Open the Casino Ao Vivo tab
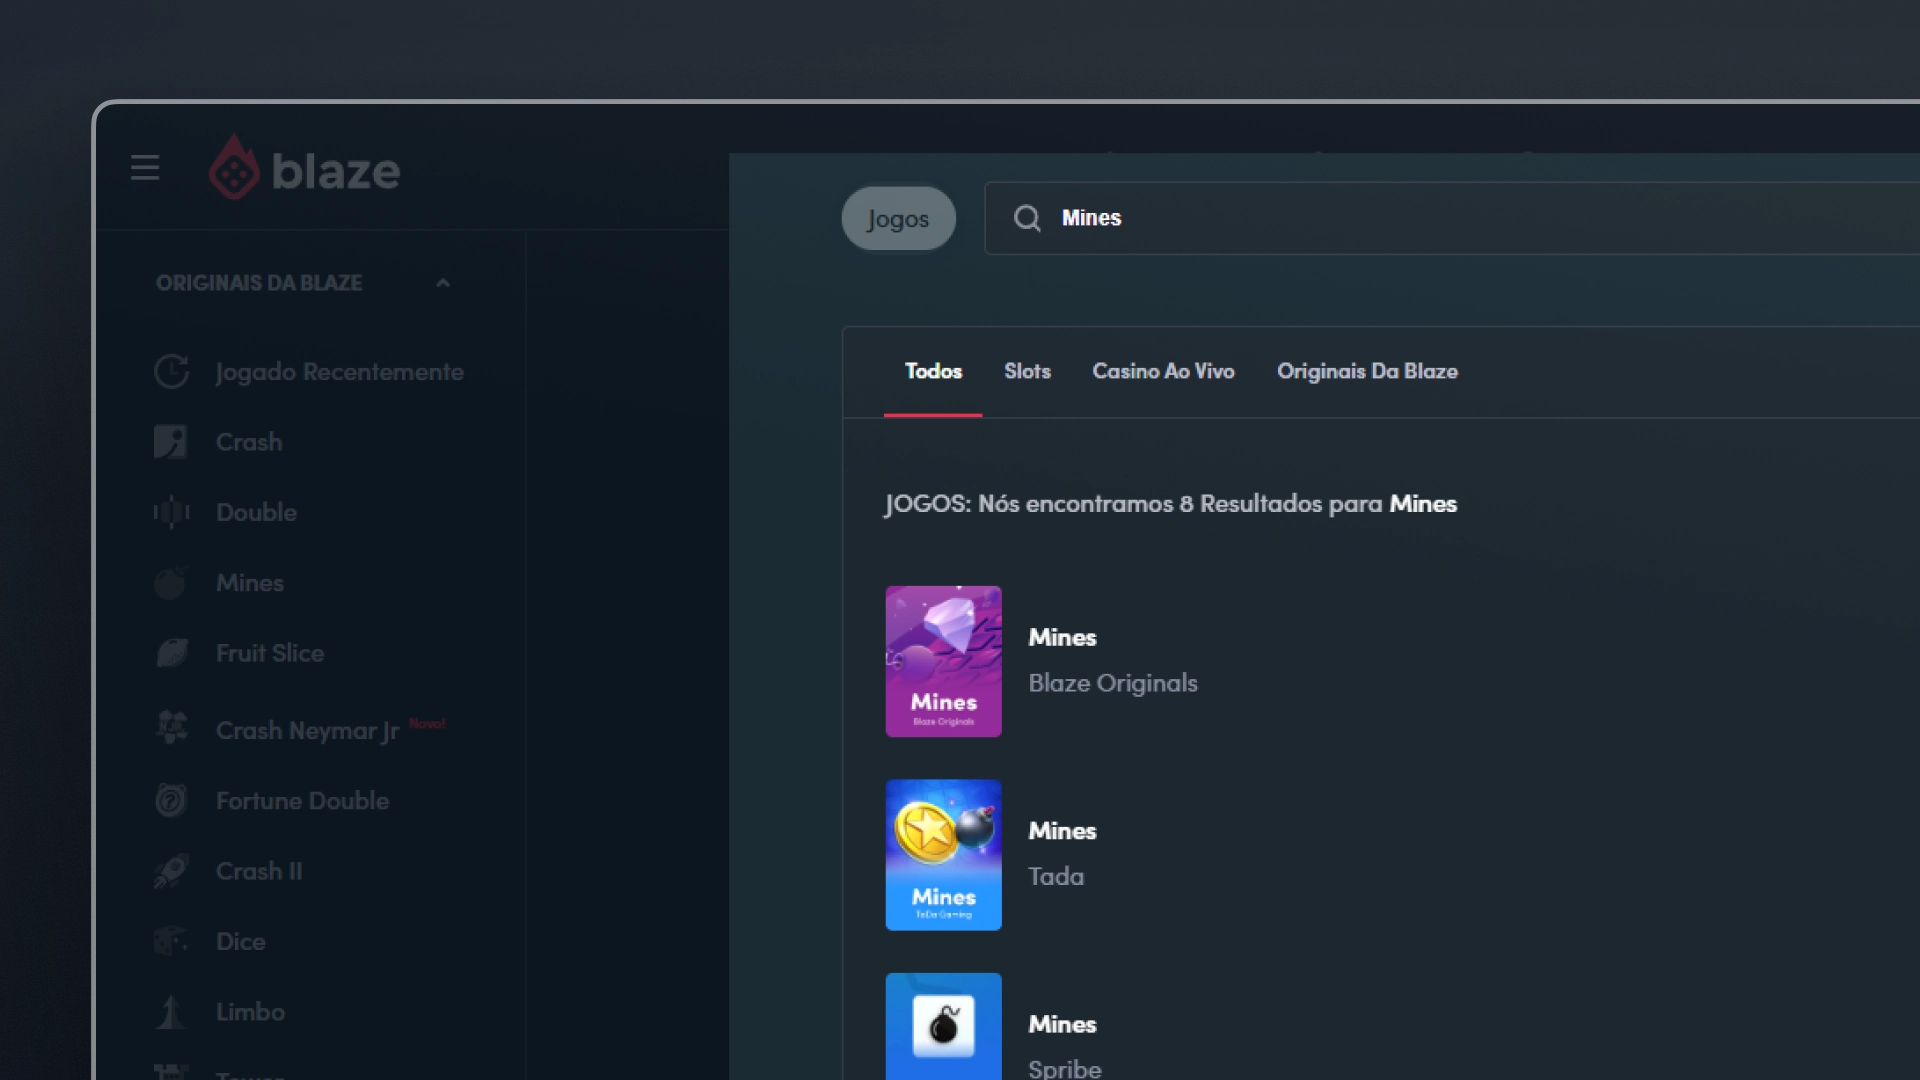The width and height of the screenshot is (1920, 1080). (1163, 371)
